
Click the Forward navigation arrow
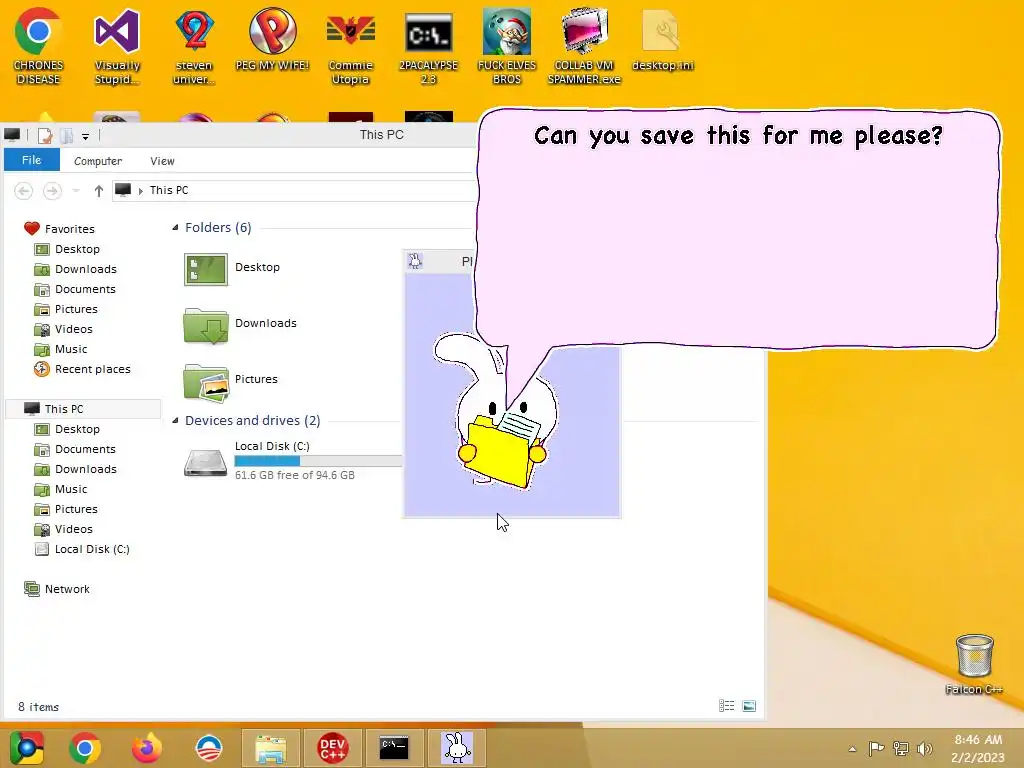pos(52,191)
